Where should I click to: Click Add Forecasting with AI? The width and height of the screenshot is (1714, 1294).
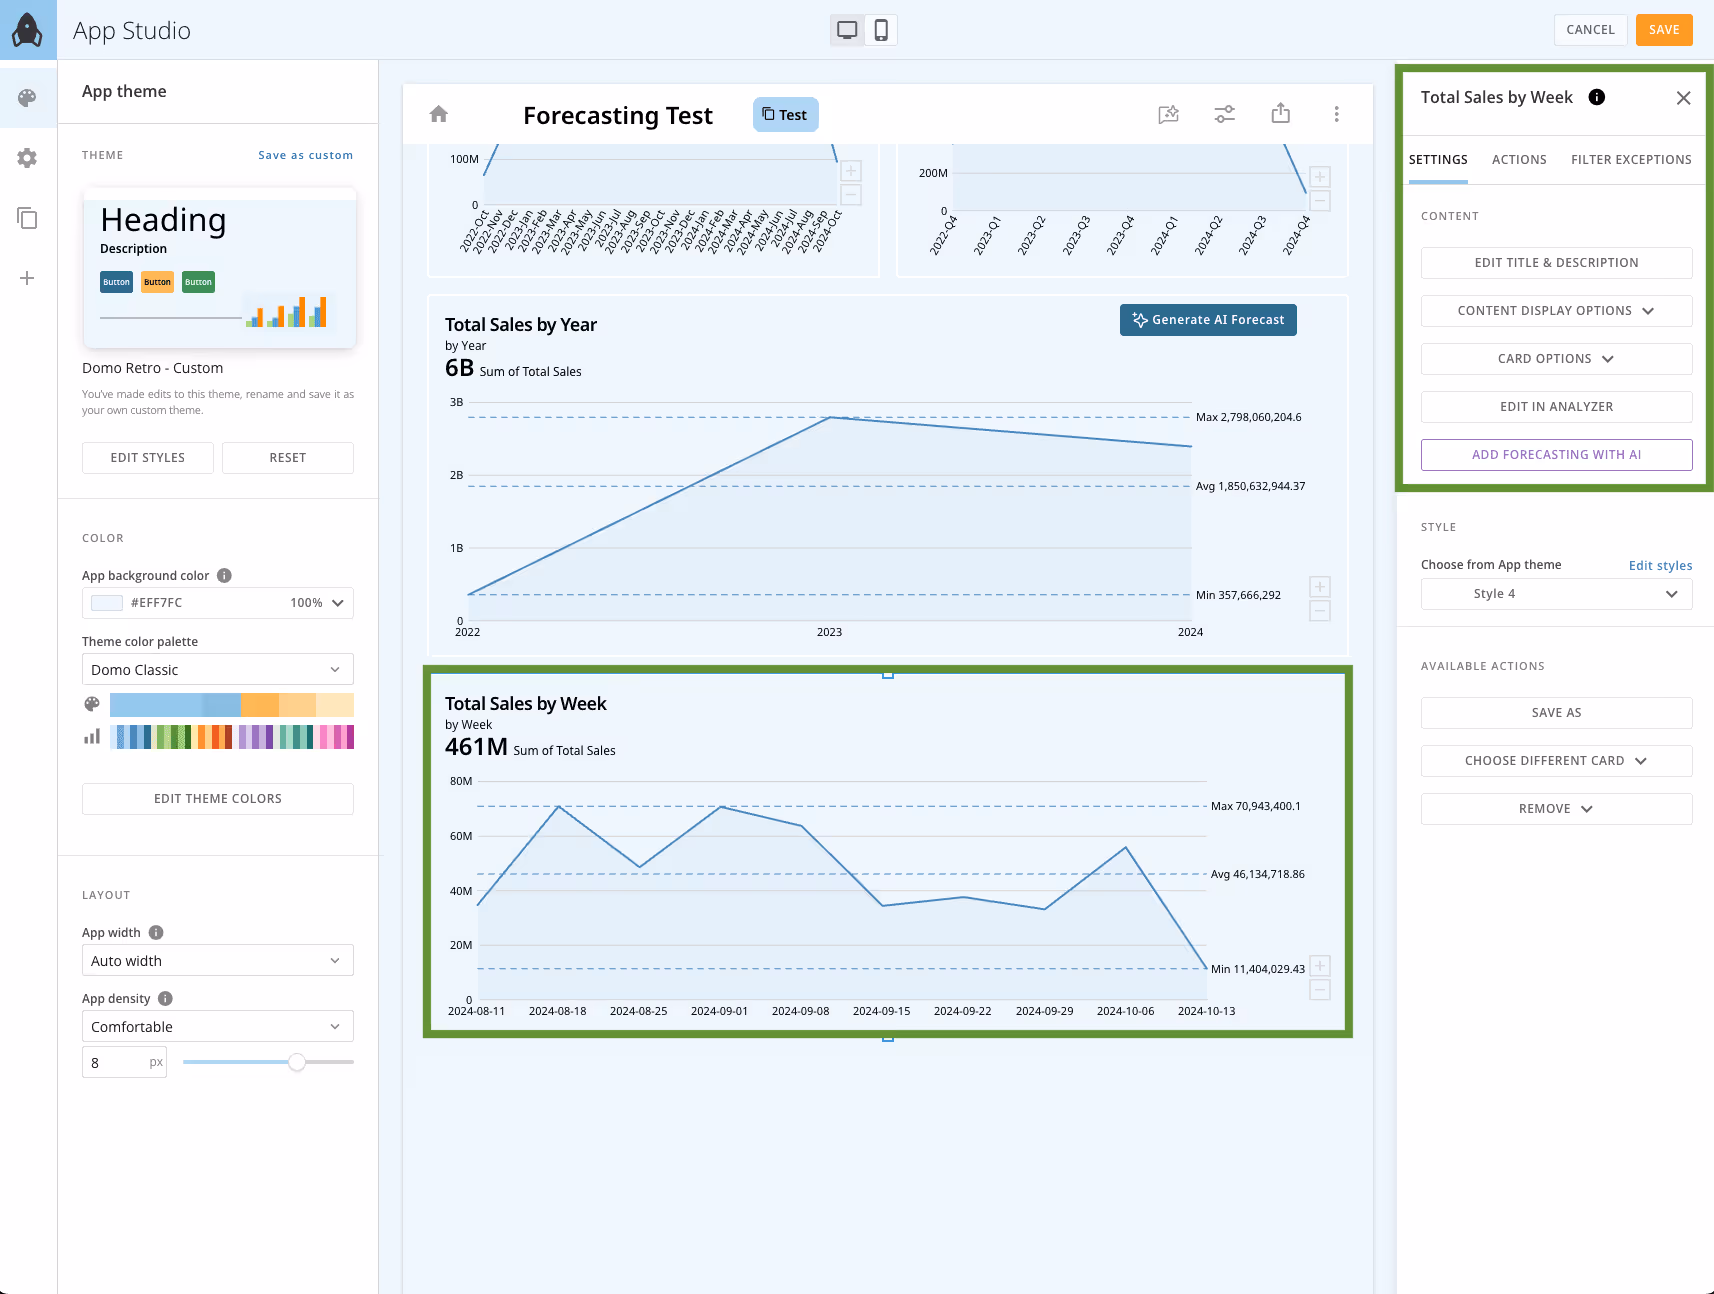[1556, 455]
